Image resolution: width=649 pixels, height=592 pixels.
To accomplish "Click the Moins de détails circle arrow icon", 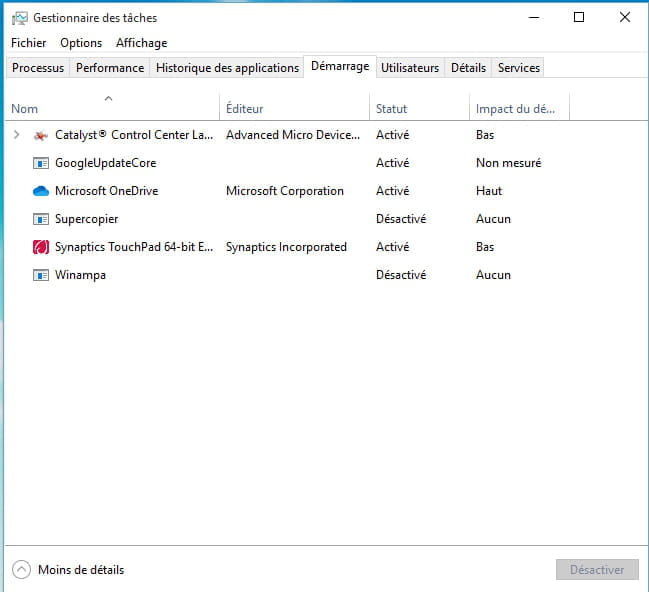I will [22, 570].
